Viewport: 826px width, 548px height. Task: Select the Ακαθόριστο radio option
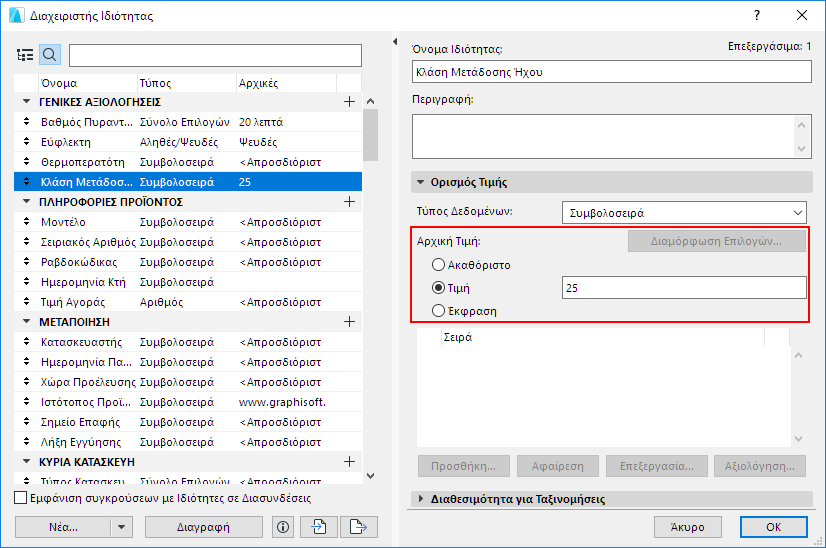pos(438,265)
